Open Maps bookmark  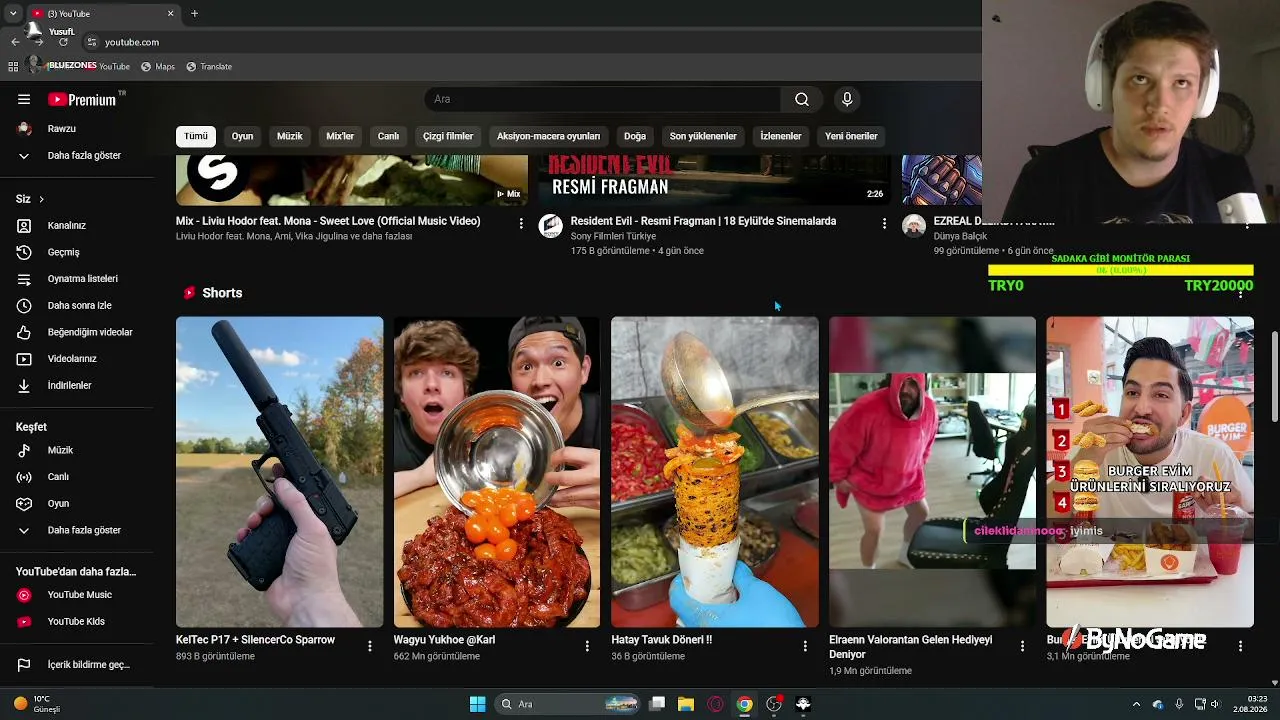click(x=158, y=66)
